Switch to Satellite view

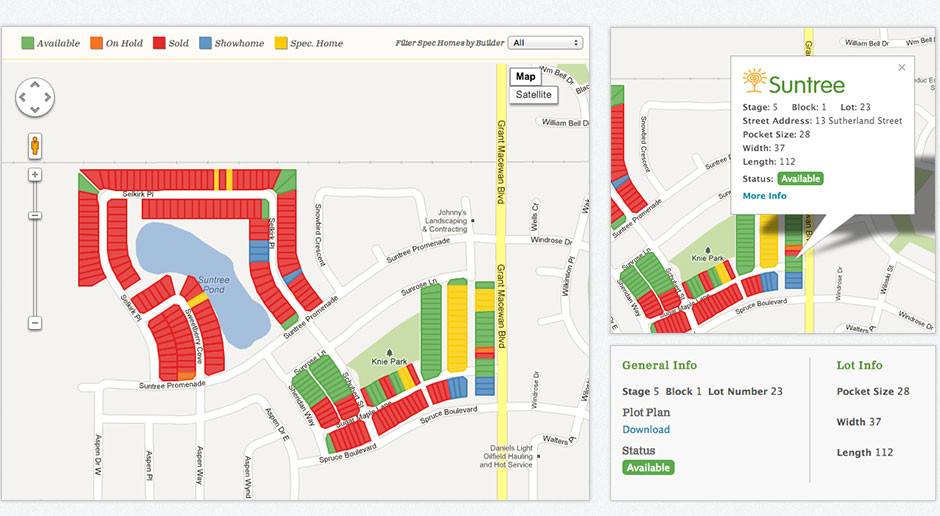[534, 95]
